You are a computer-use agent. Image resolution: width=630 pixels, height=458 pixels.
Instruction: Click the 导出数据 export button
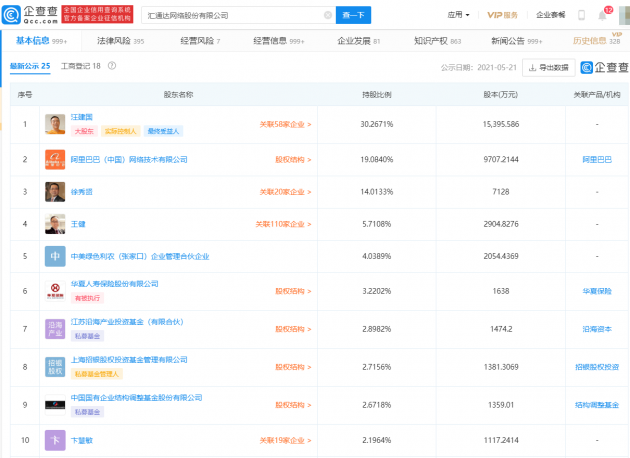click(548, 67)
